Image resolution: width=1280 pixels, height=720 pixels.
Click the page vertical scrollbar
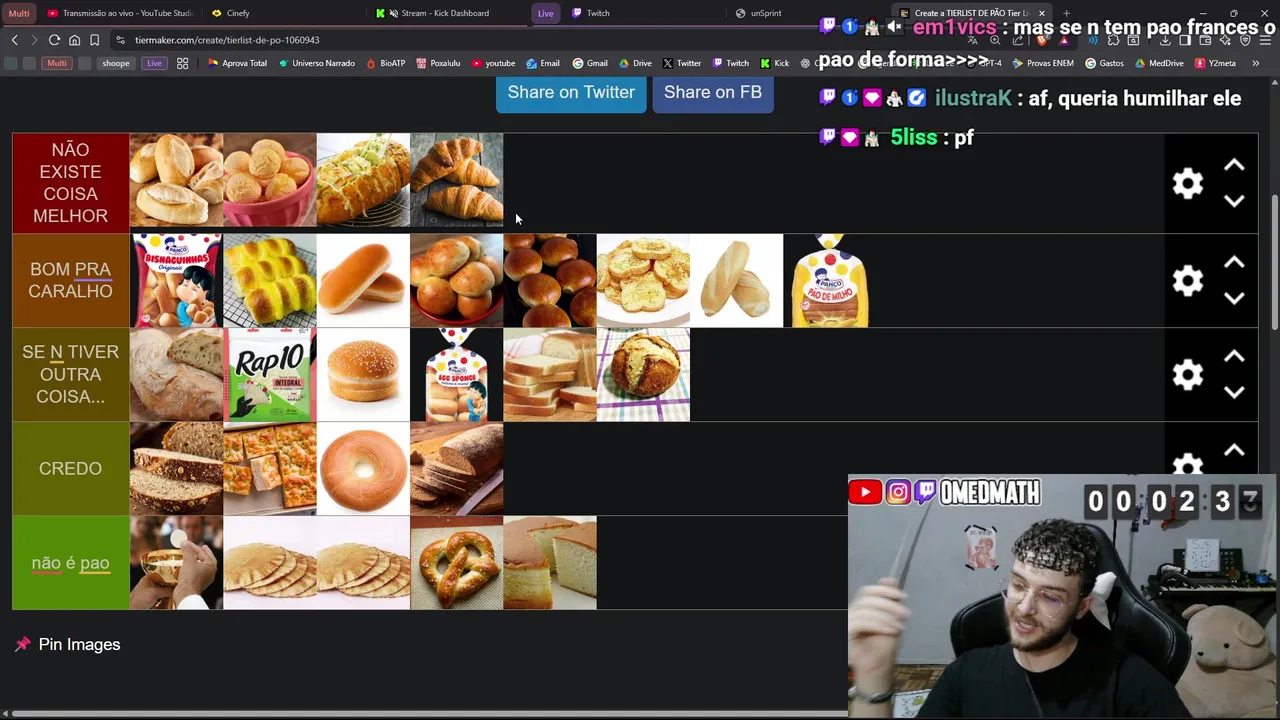1274,262
